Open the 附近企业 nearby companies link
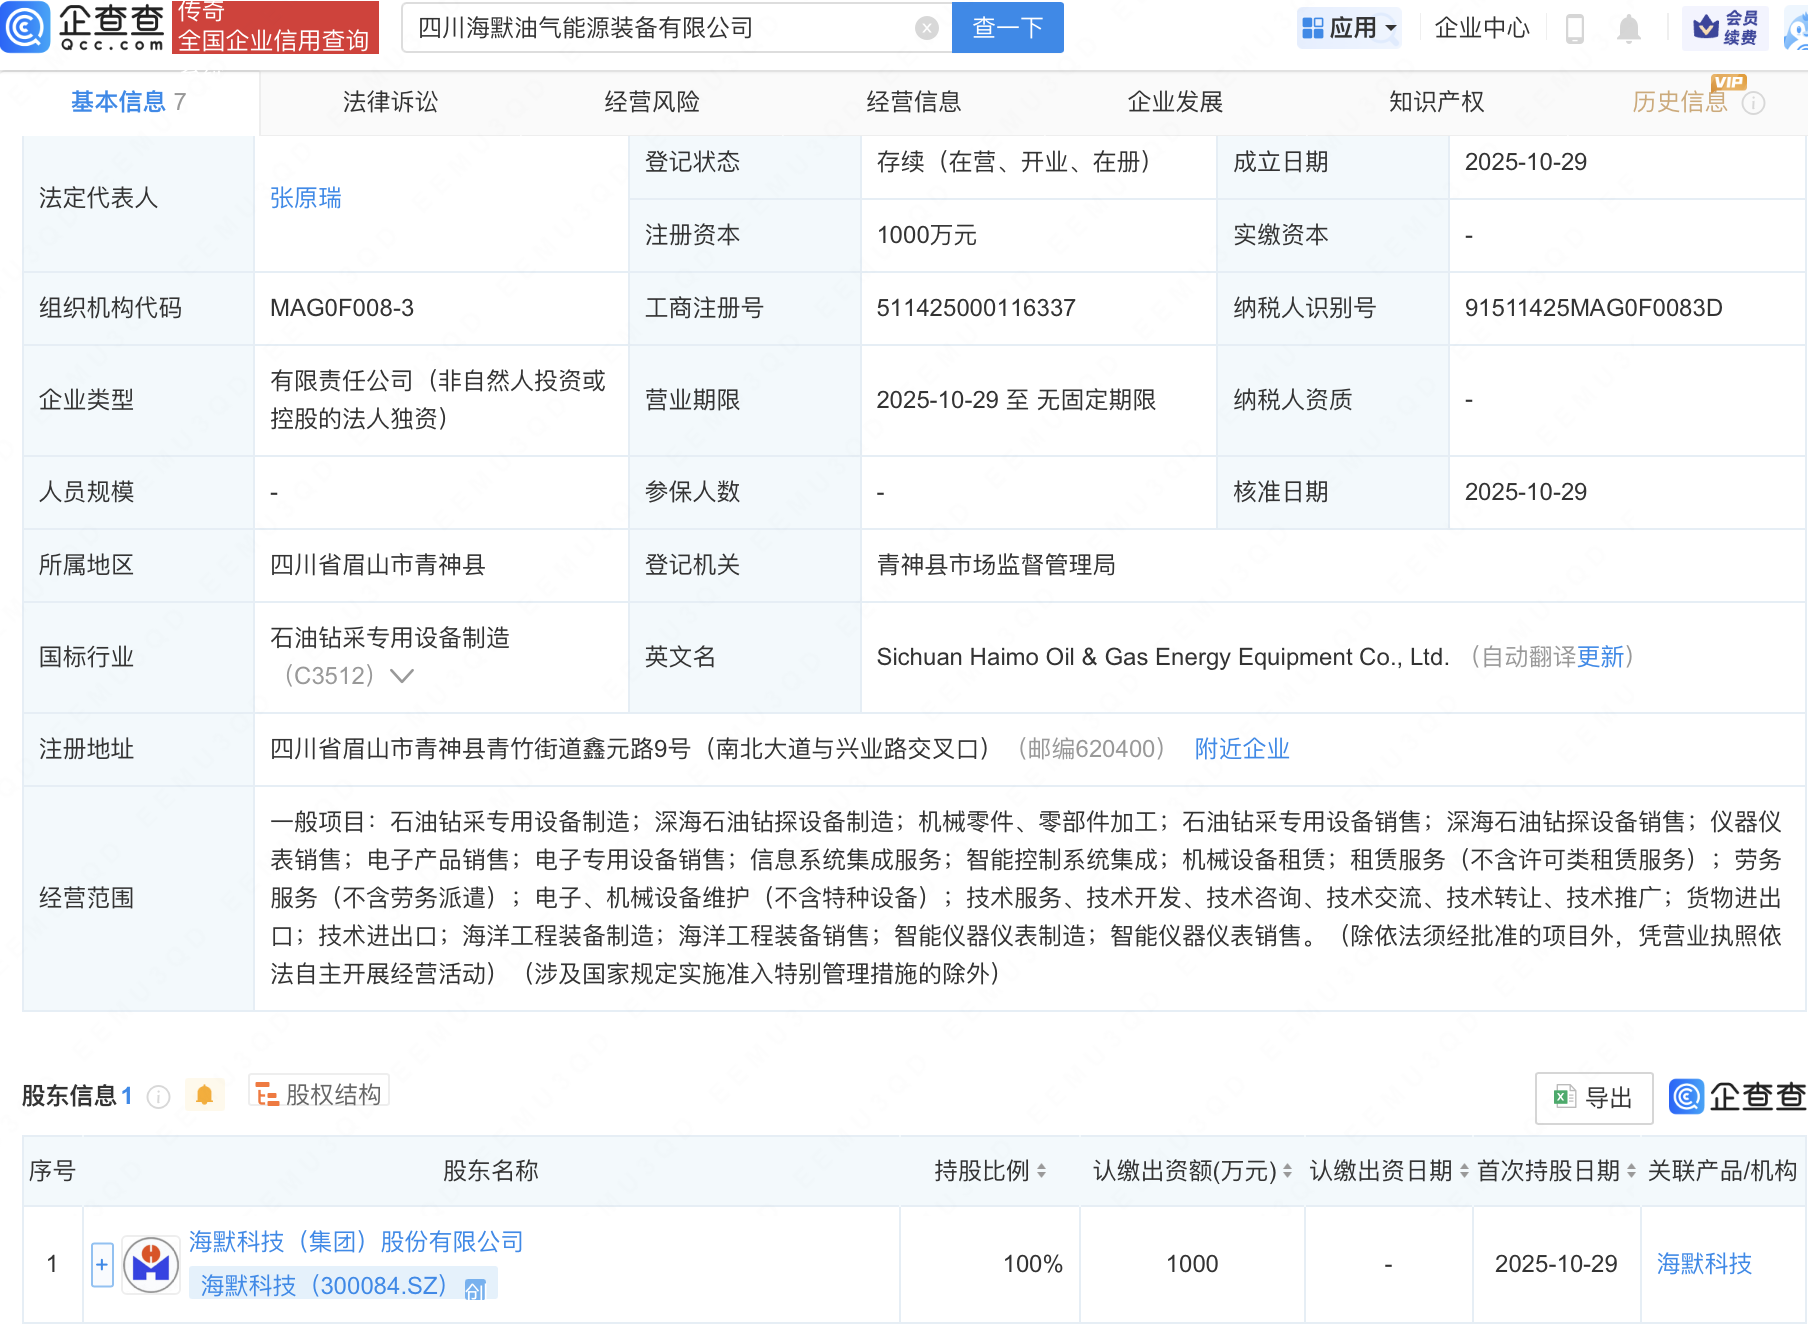This screenshot has height=1326, width=1808. pyautogui.click(x=1240, y=748)
